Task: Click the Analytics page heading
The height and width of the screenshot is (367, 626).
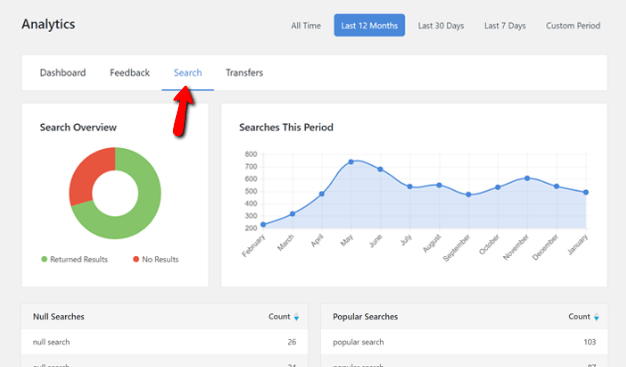Action: click(48, 24)
